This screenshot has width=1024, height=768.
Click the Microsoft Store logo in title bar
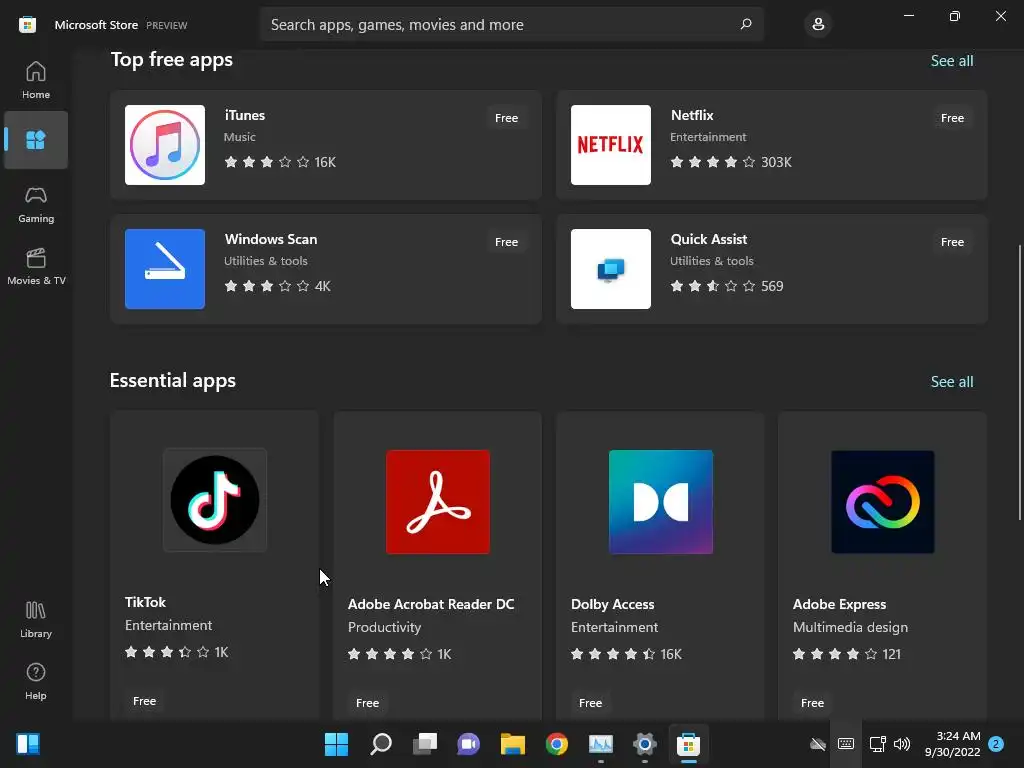pos(27,25)
